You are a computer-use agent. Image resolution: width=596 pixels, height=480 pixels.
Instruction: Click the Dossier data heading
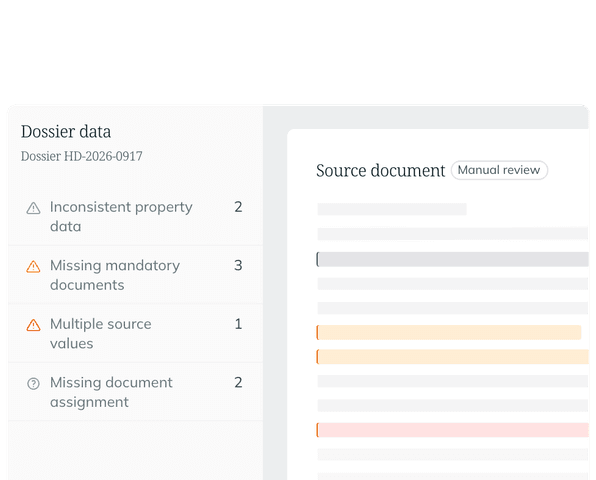pos(66,132)
